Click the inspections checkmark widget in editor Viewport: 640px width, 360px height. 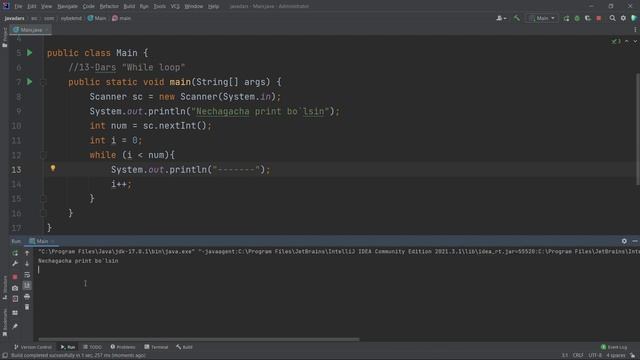(616, 41)
